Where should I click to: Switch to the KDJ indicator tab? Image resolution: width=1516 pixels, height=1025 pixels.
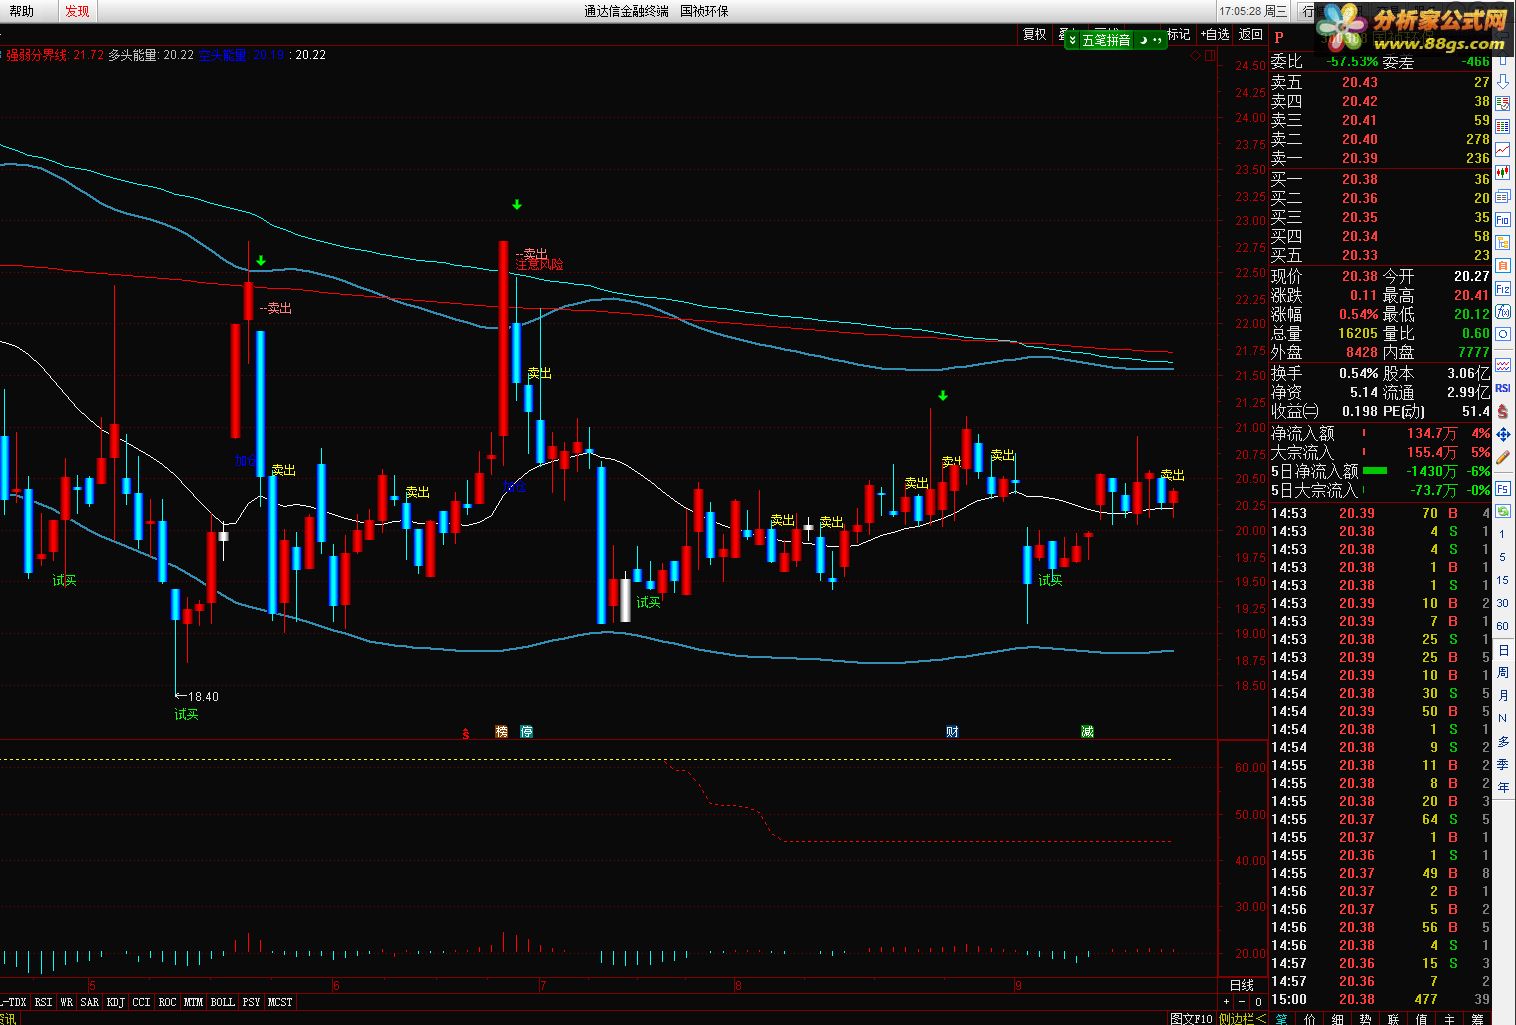click(x=115, y=1002)
